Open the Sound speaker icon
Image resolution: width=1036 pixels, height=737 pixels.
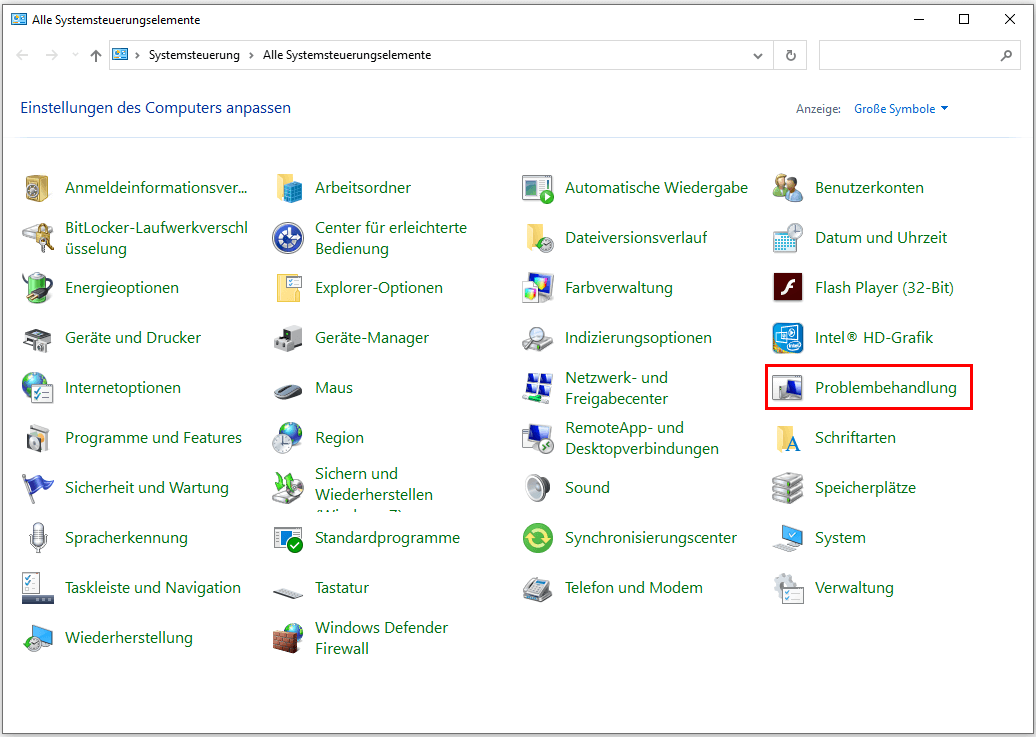[538, 488]
